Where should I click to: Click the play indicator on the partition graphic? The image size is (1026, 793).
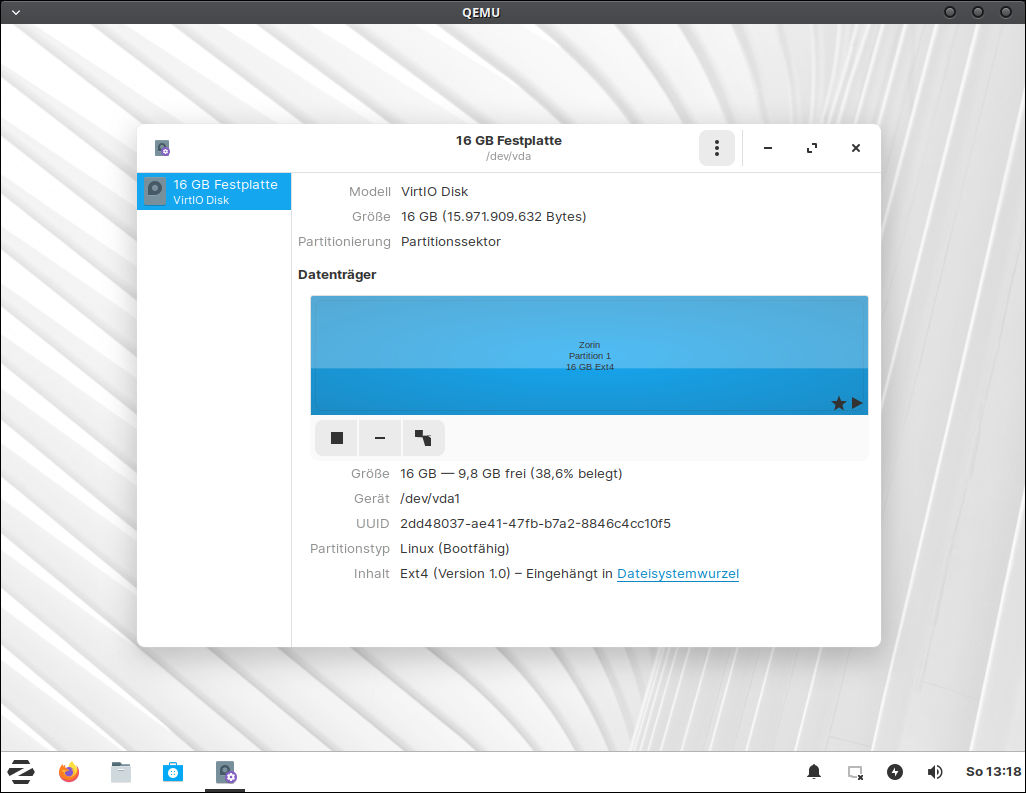point(857,403)
